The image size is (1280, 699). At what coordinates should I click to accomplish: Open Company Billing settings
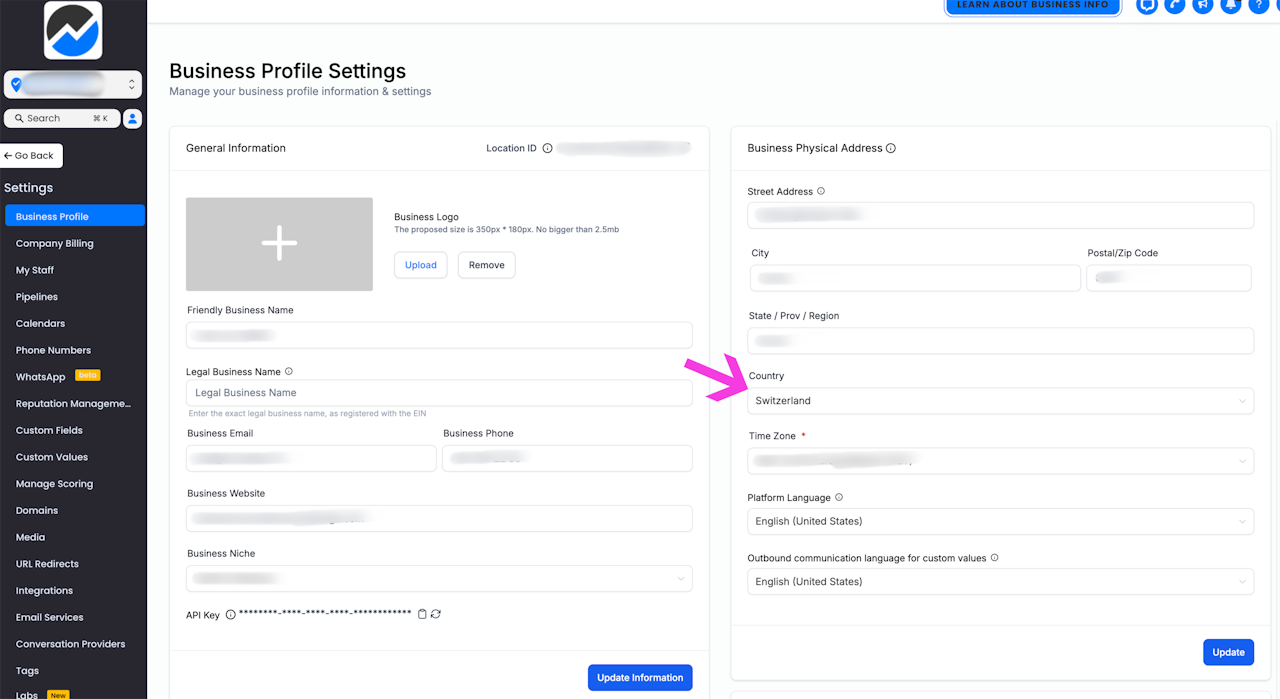55,243
